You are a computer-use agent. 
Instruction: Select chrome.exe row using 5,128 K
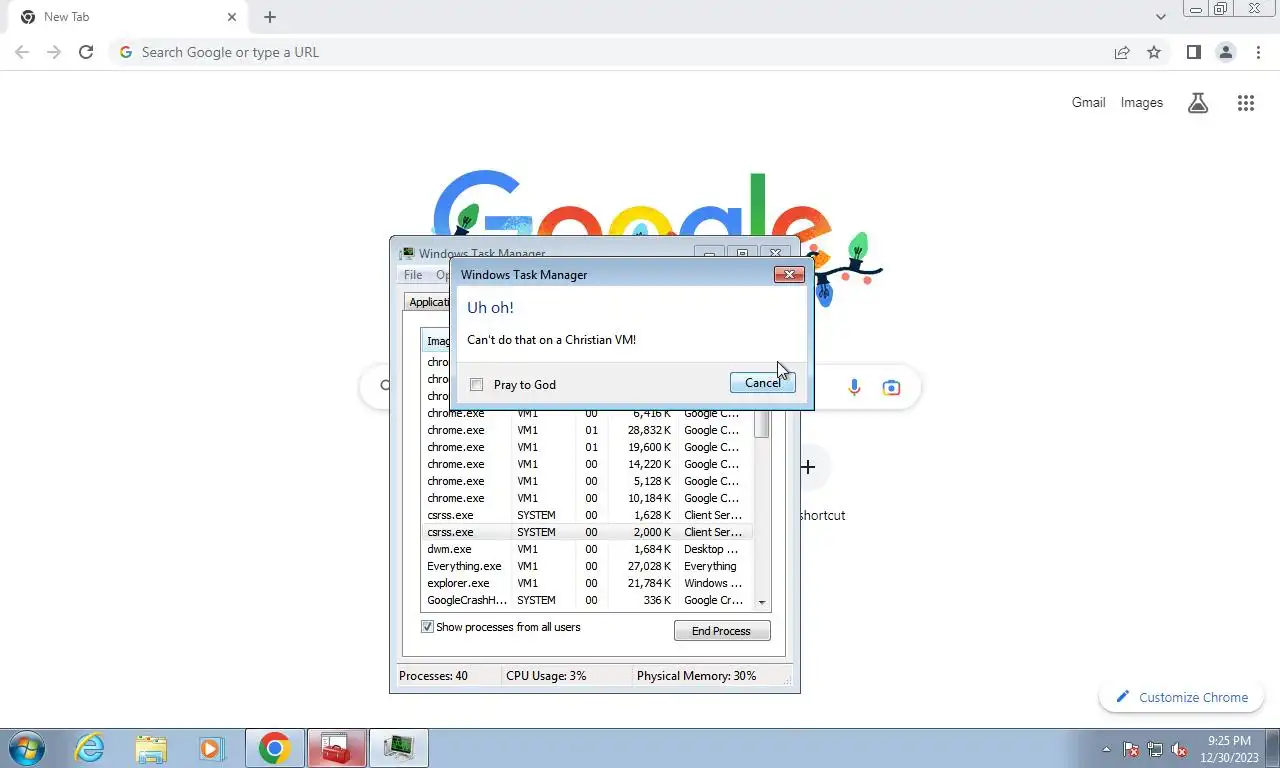click(587, 481)
